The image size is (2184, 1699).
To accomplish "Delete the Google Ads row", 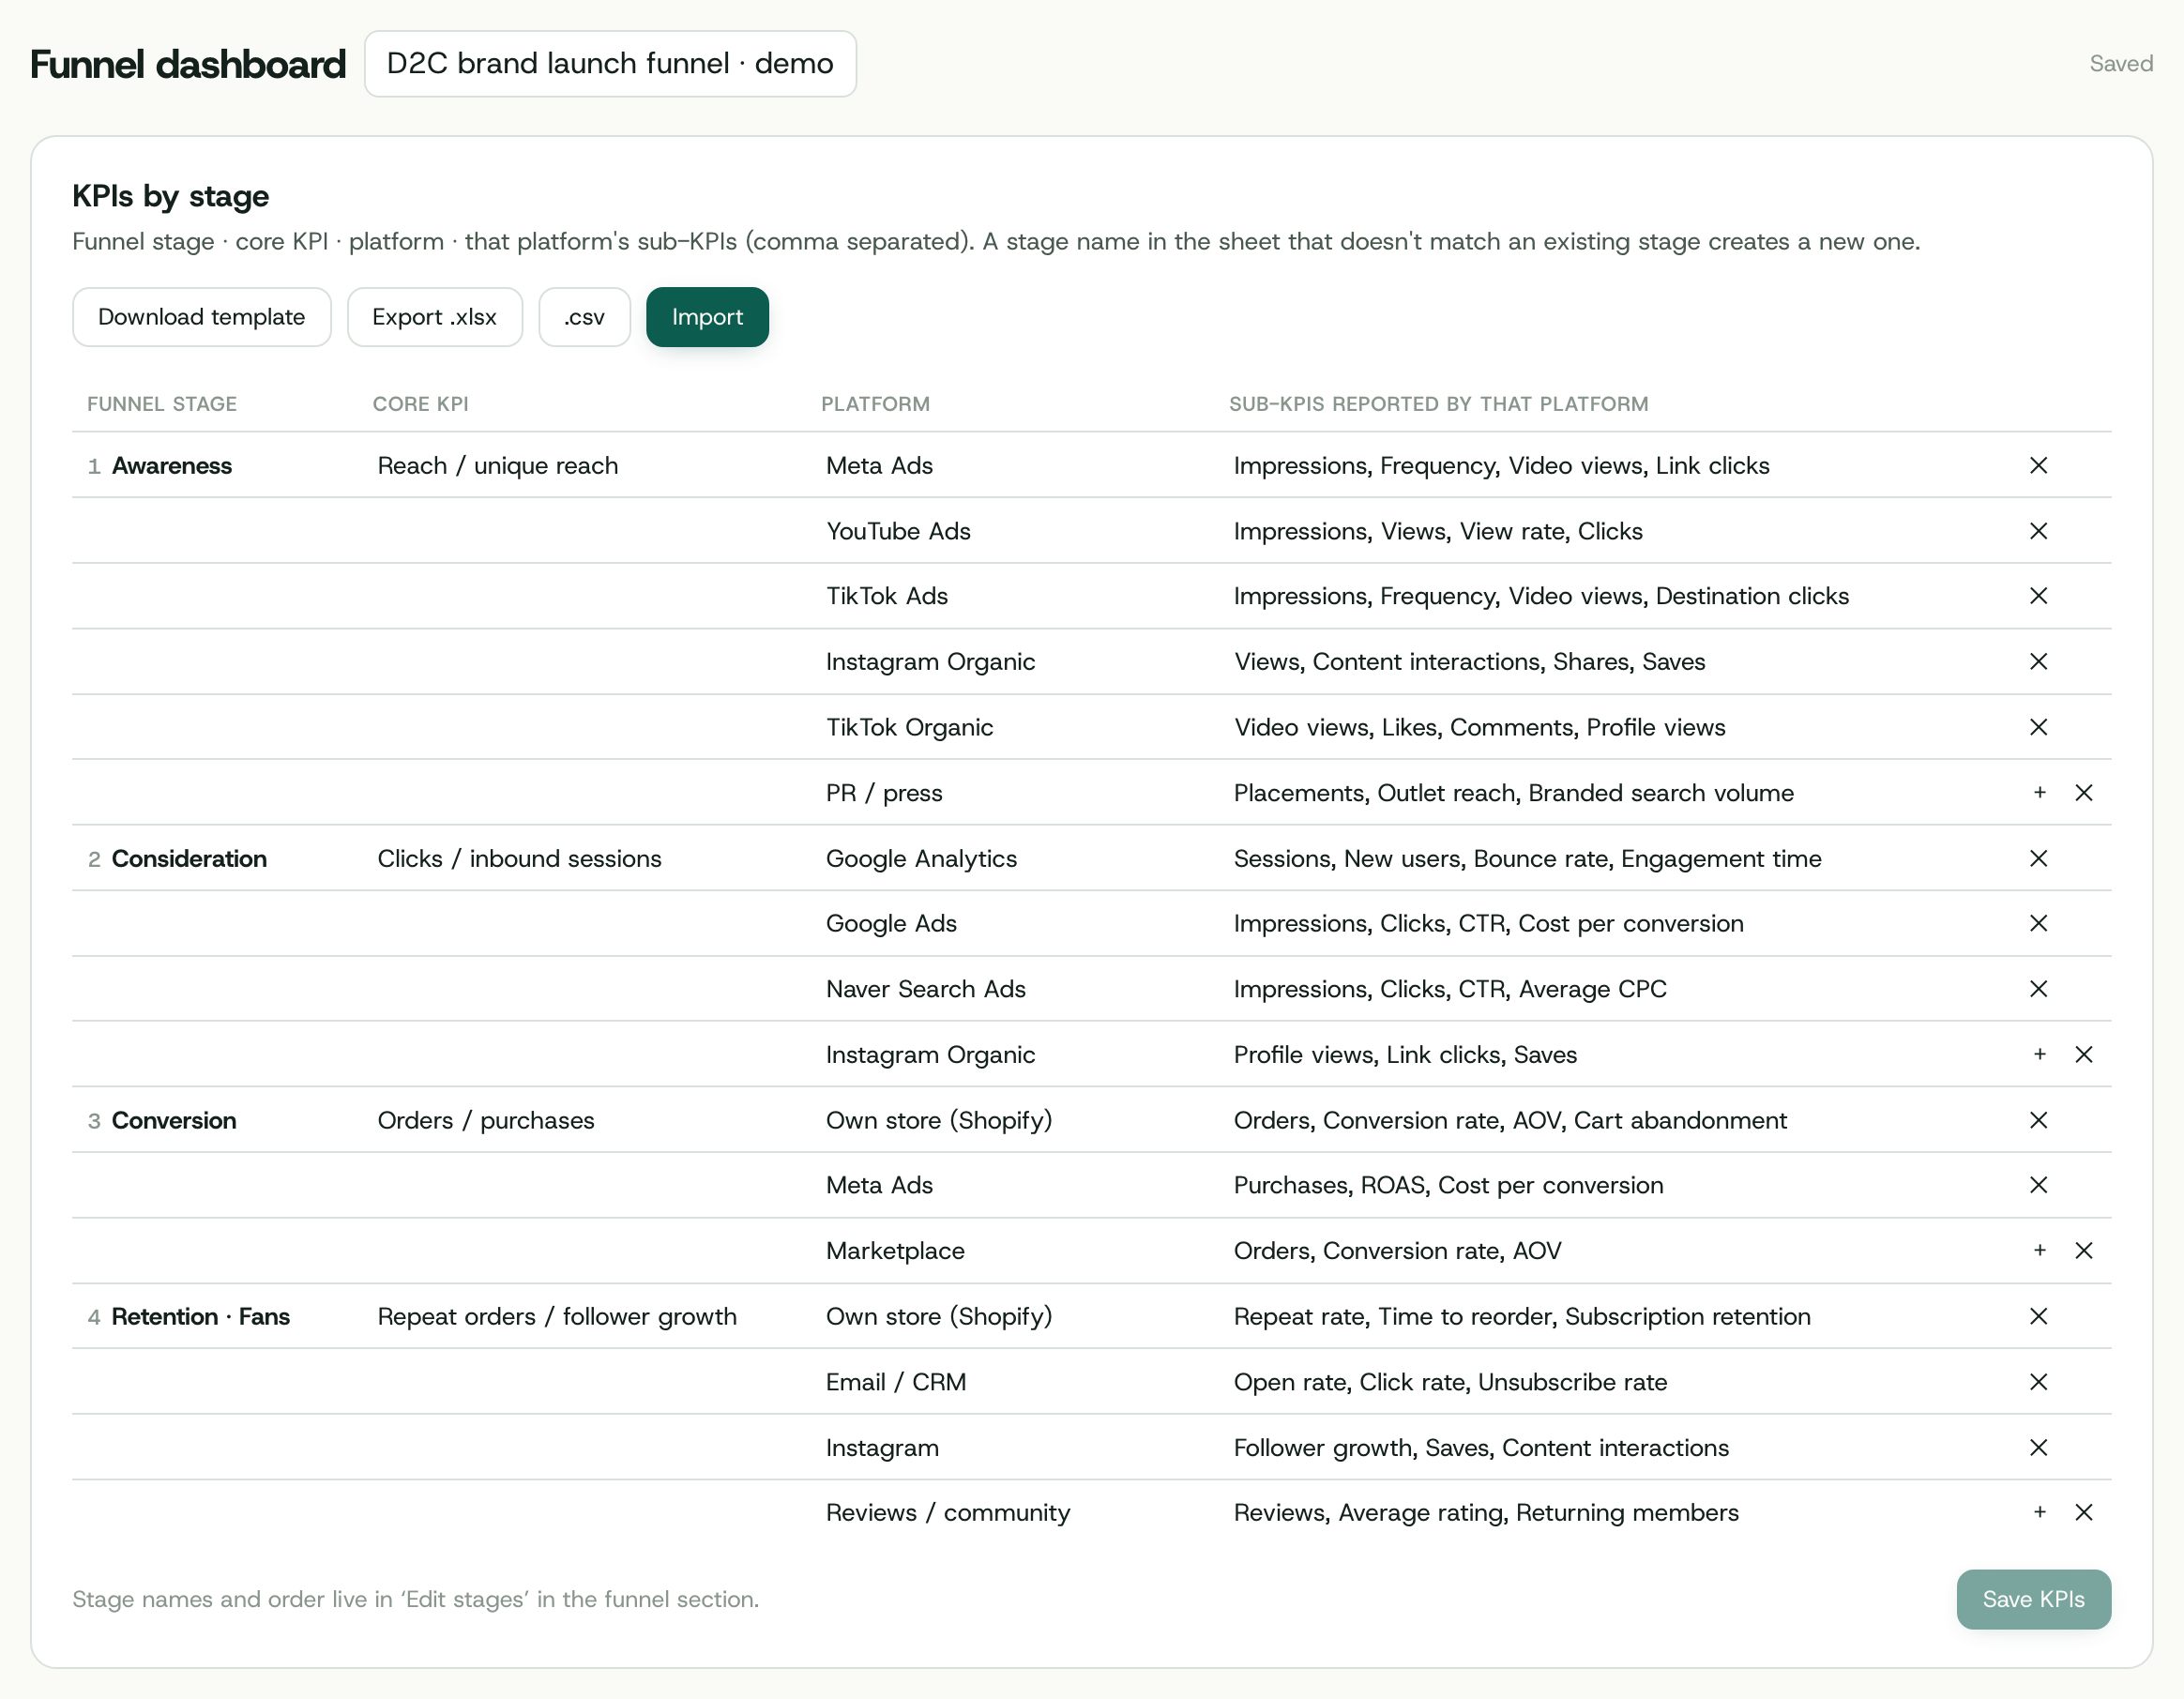I will coord(2038,923).
